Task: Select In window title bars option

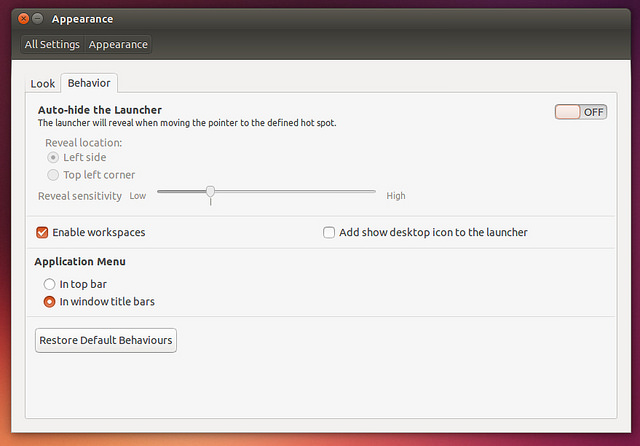Action: [49, 302]
